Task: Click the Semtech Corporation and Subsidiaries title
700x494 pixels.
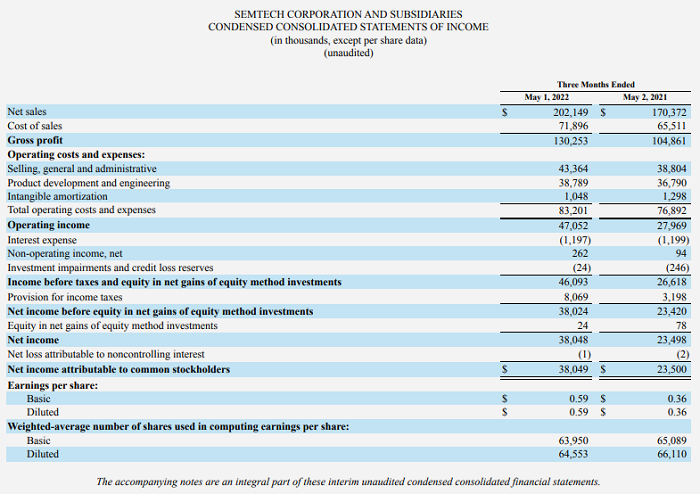Action: pos(348,14)
